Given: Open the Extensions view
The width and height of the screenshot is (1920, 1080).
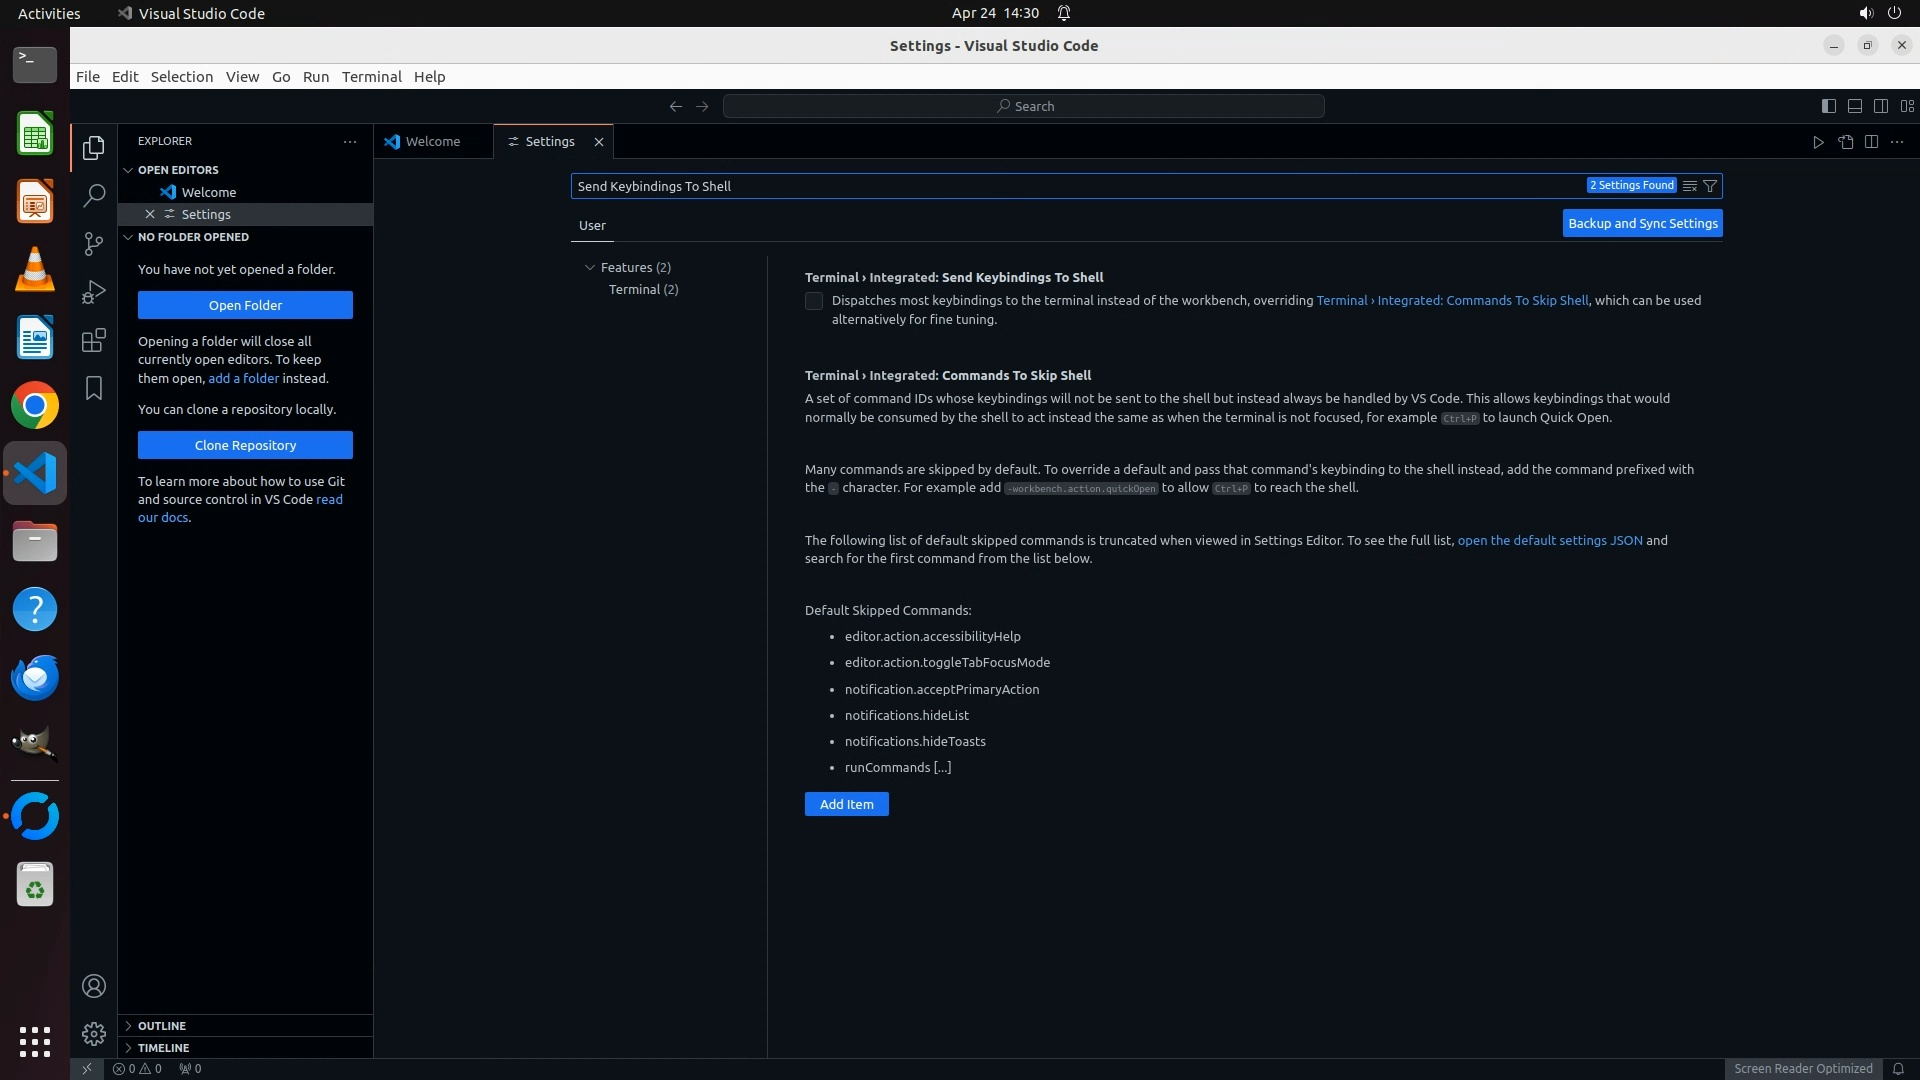Looking at the screenshot, I should pyautogui.click(x=94, y=340).
